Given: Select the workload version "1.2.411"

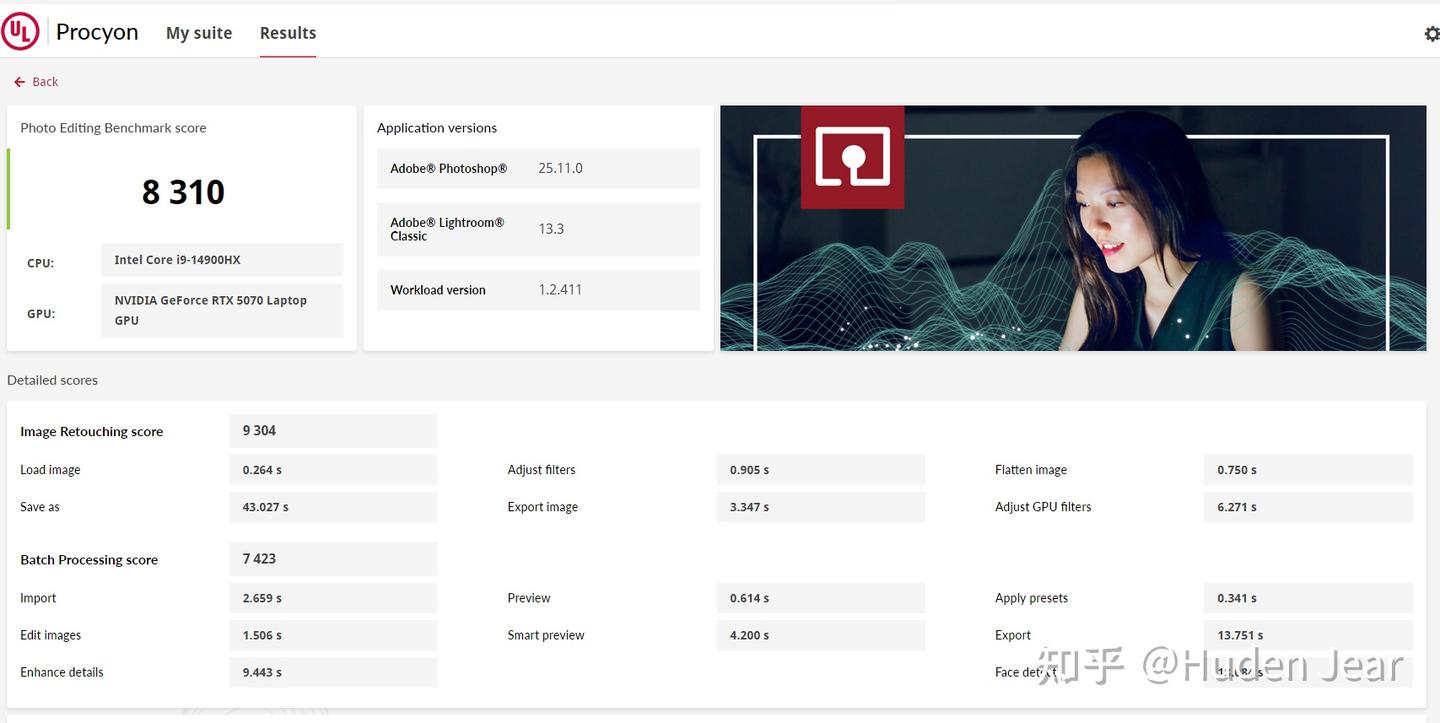Looking at the screenshot, I should pyautogui.click(x=560, y=290).
